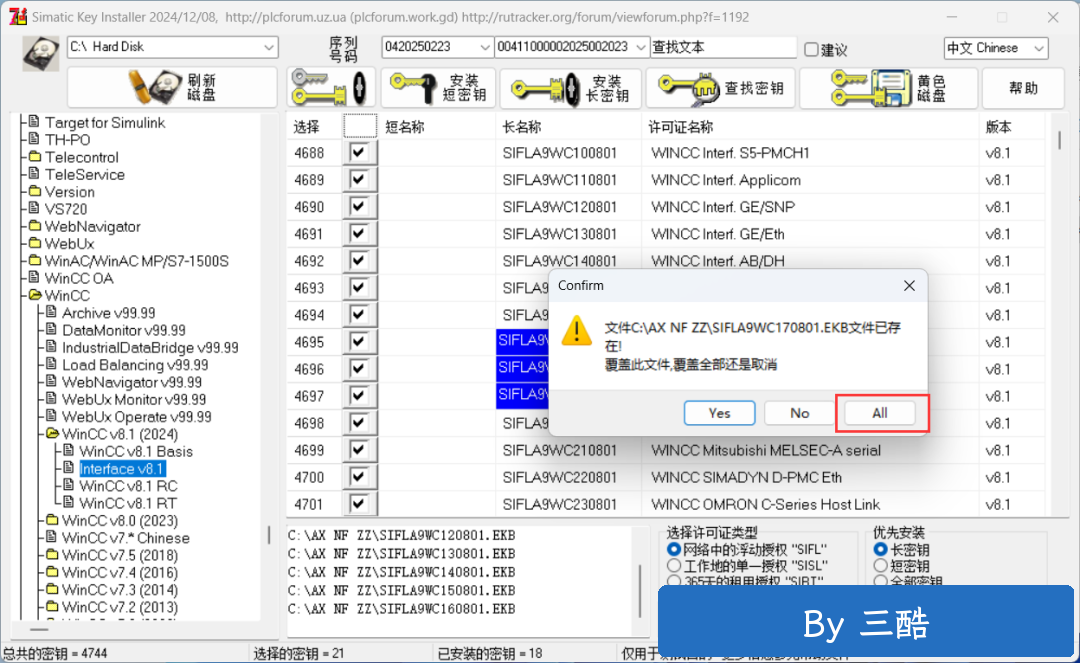Select the 工作地的单一授权 "SISL" radio option
This screenshot has height=663, width=1080.
pos(674,566)
